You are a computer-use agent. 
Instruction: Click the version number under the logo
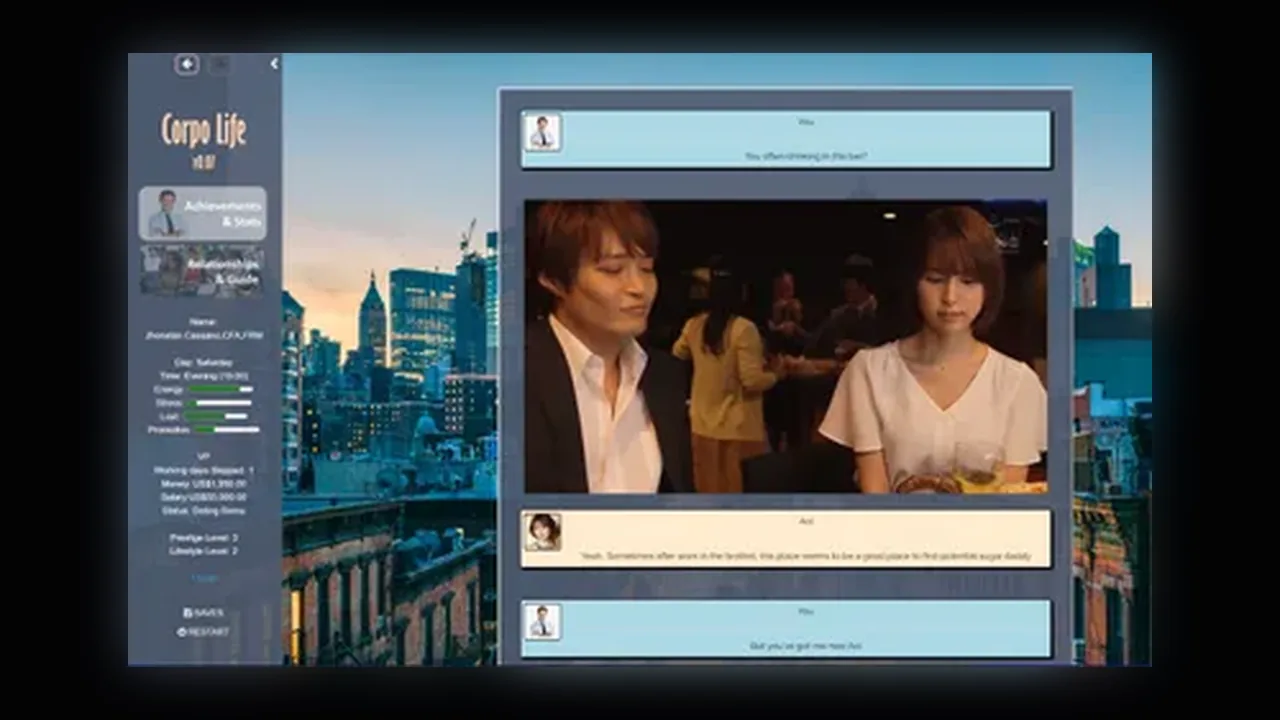(203, 162)
